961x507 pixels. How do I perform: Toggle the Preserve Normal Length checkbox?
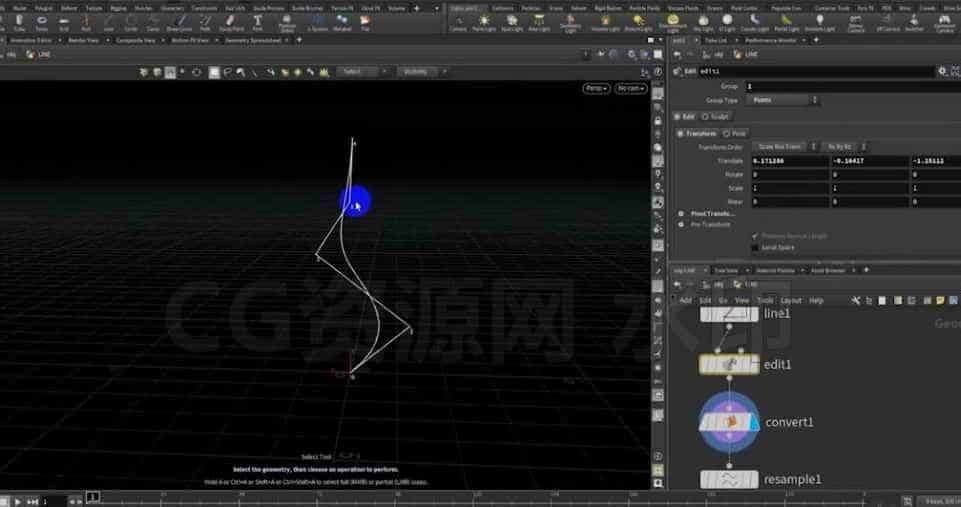coord(755,236)
